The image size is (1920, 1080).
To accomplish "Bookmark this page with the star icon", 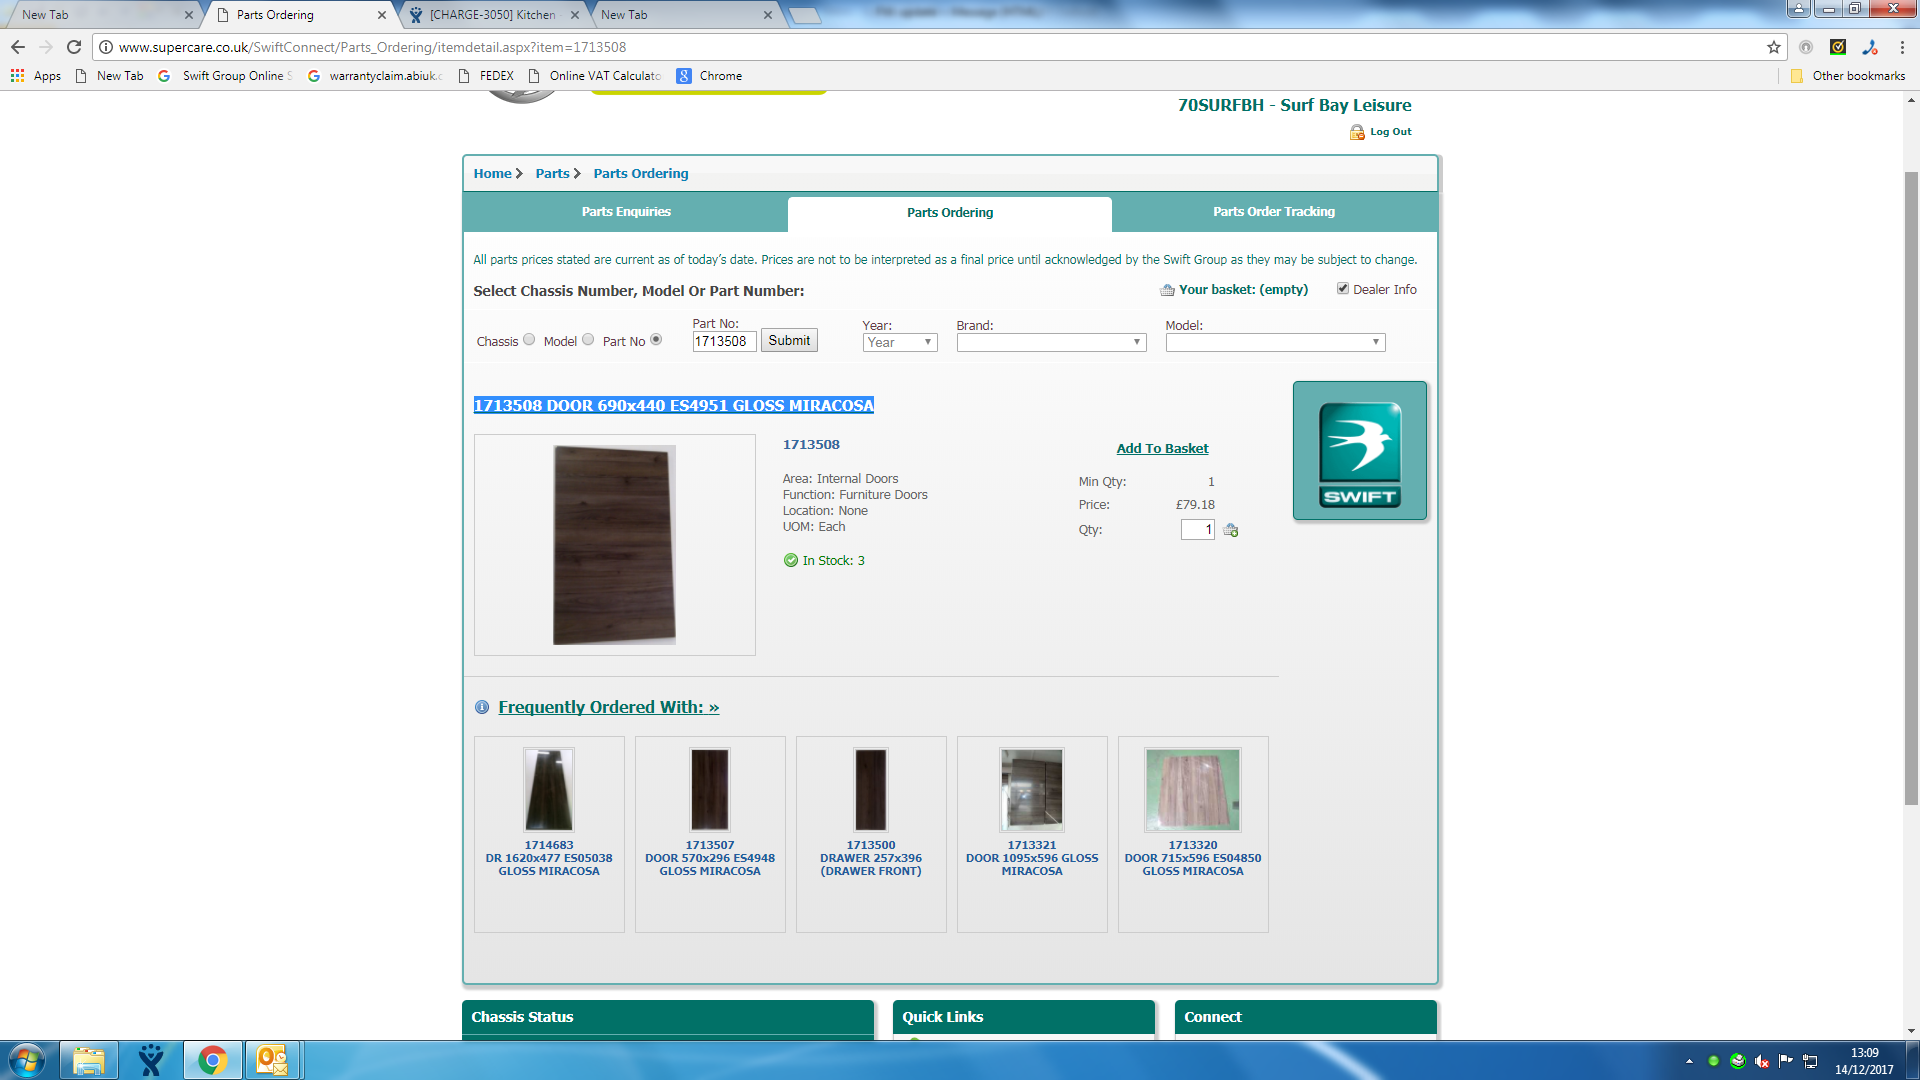I will click(1773, 47).
